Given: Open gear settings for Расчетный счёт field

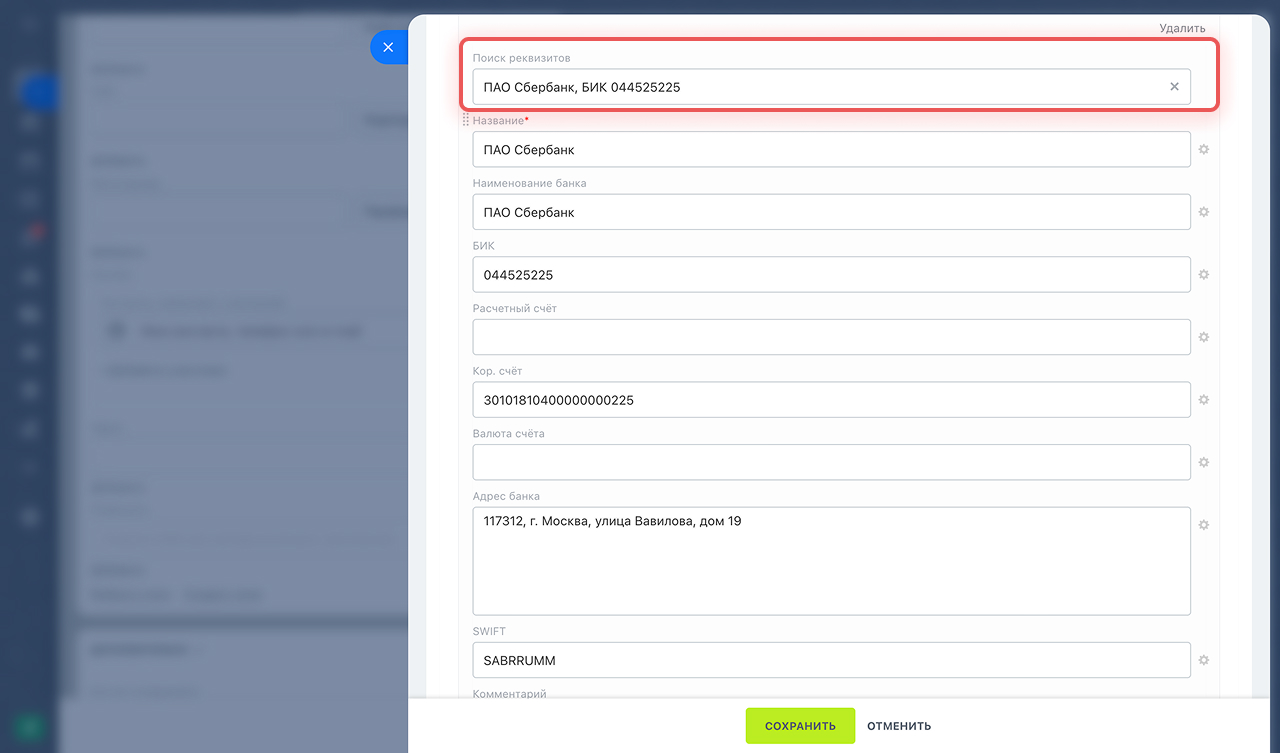Looking at the screenshot, I should (1204, 337).
